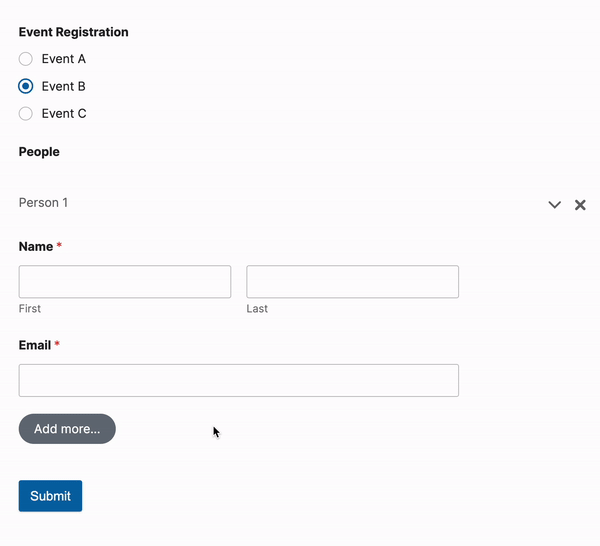Click the required Name field label
The height and width of the screenshot is (546, 600).
(36, 246)
